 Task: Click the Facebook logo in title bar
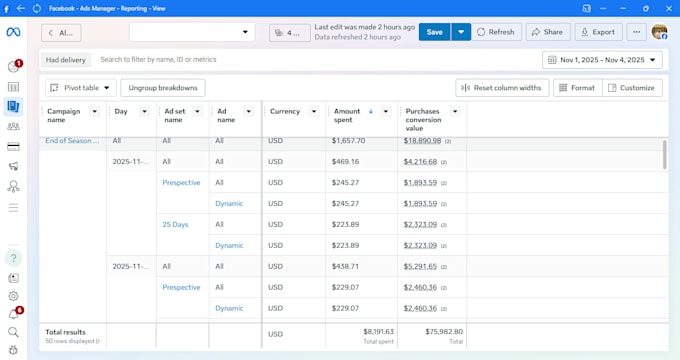[x=6, y=9]
